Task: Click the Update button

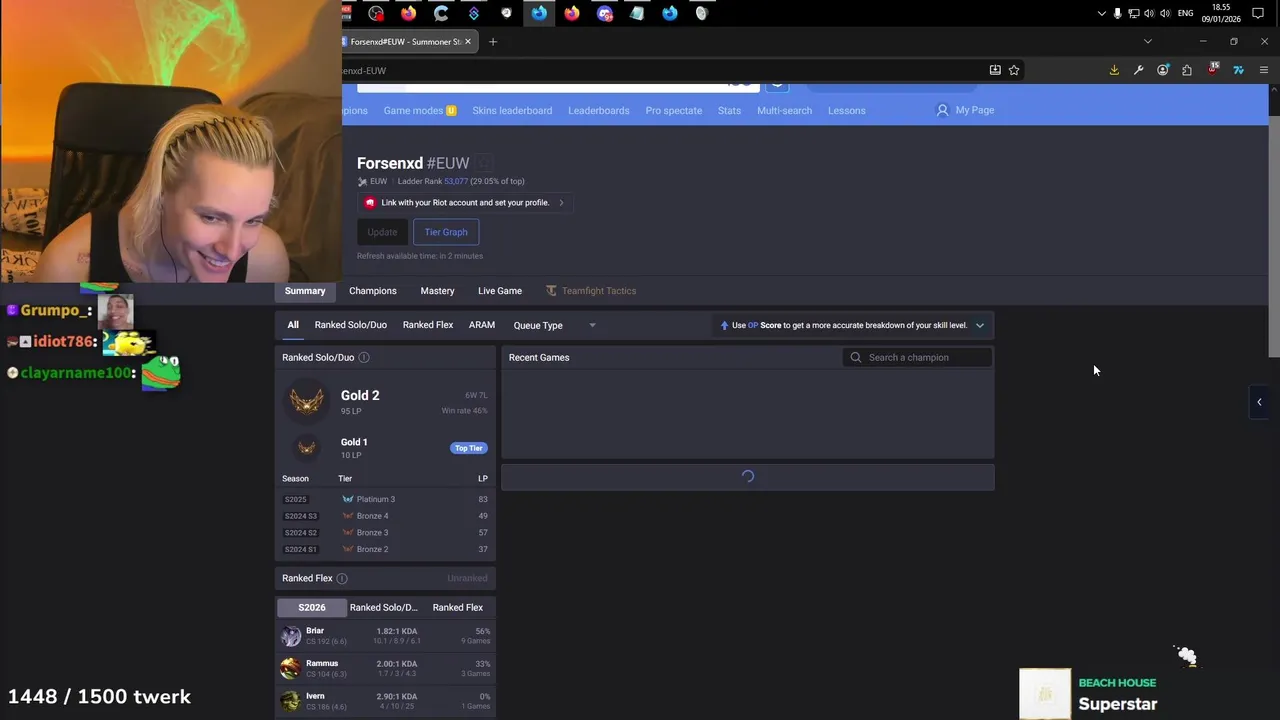Action: (x=382, y=232)
